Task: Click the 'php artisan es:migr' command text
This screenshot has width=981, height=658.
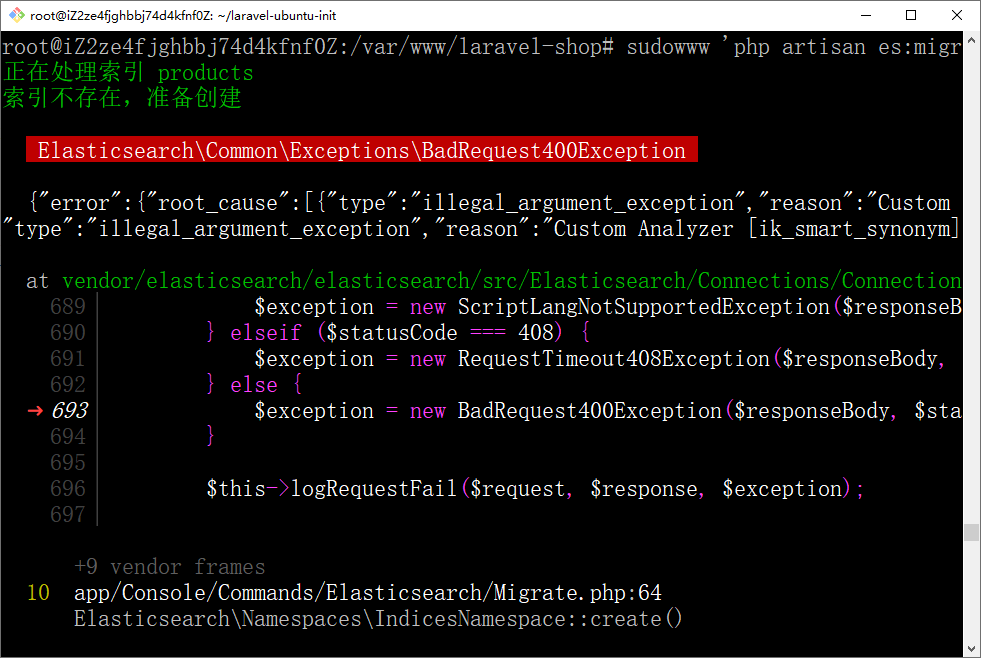Action: click(848, 47)
